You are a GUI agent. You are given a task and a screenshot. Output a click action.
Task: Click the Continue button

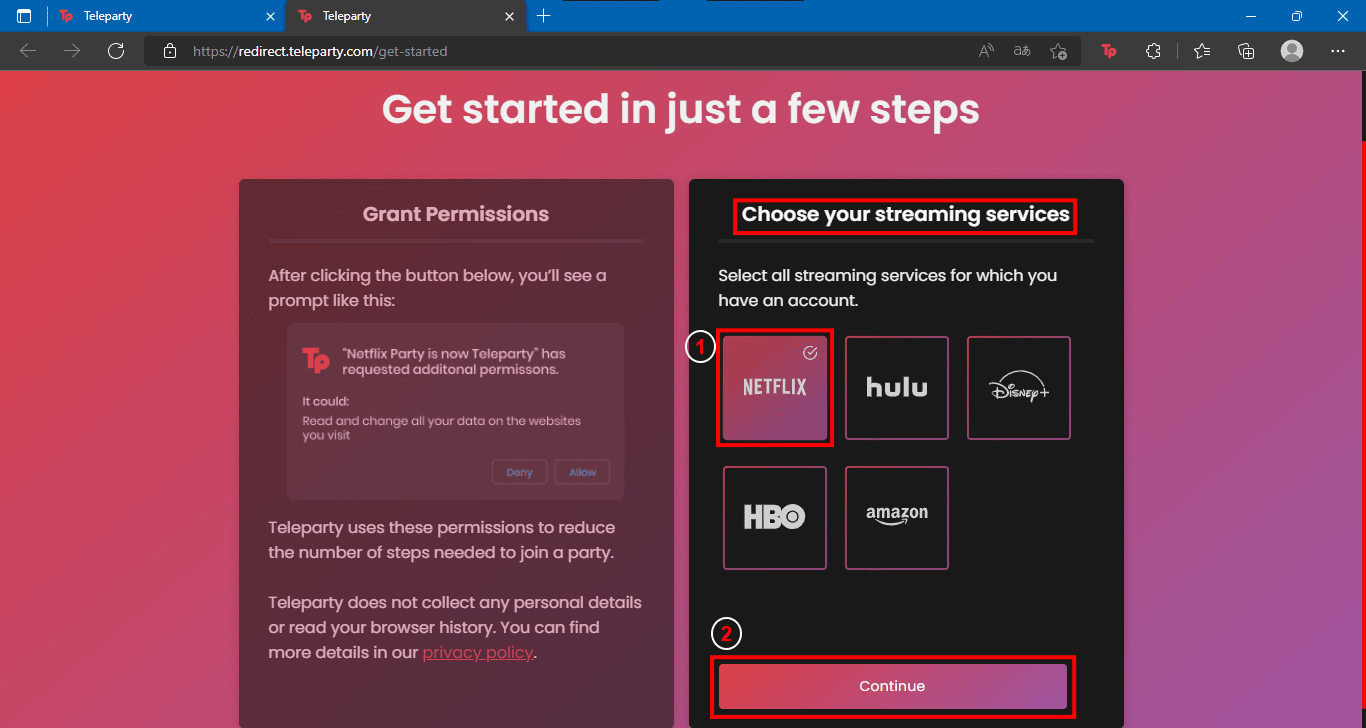point(892,686)
